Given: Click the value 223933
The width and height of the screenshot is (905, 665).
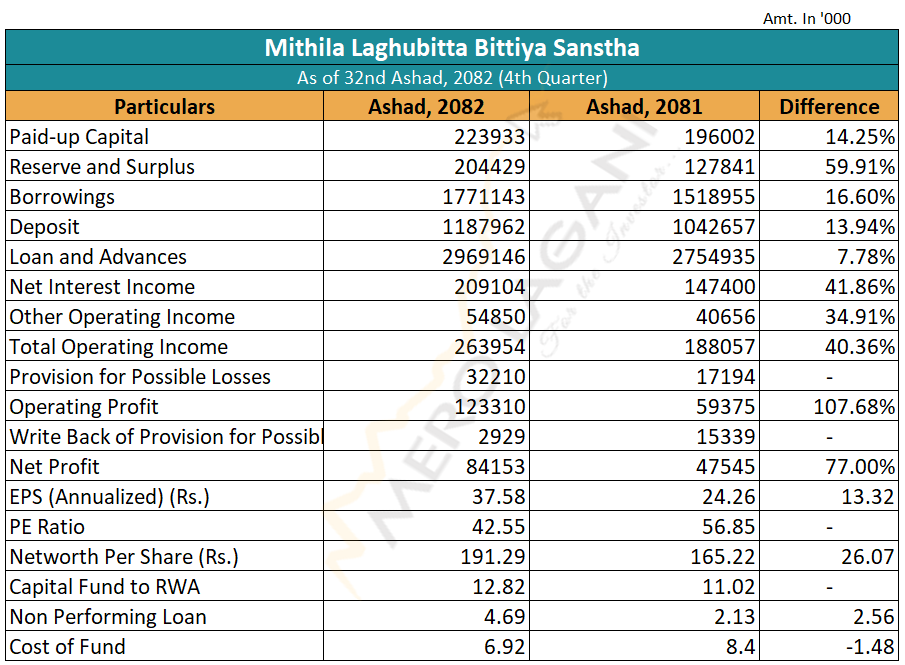Looking at the screenshot, I should (489, 137).
